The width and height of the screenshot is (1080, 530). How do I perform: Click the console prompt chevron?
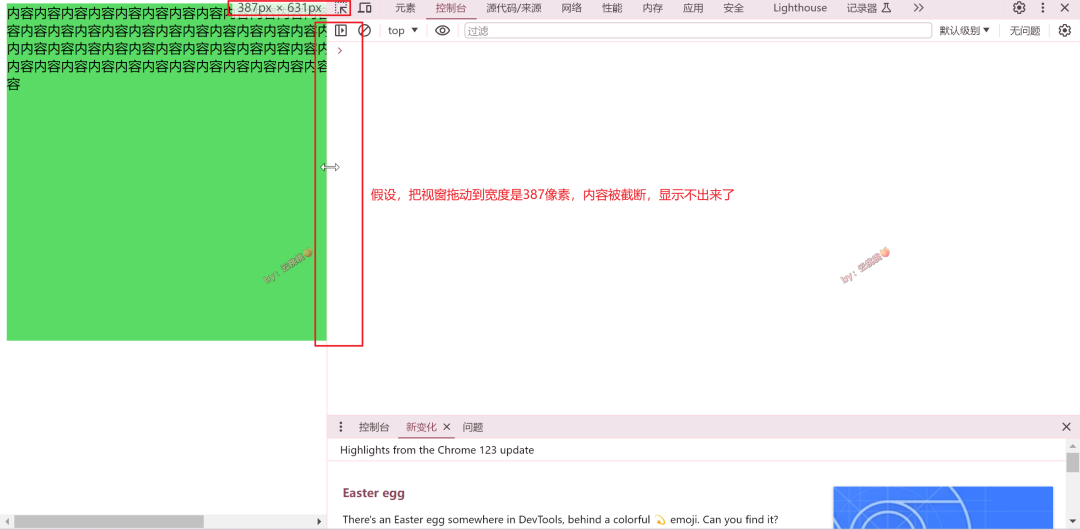[x=340, y=50]
